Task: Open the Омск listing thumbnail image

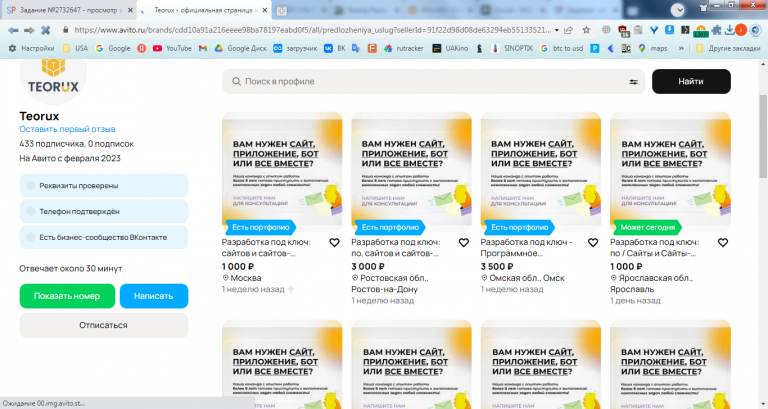Action: pyautogui.click(x=541, y=172)
